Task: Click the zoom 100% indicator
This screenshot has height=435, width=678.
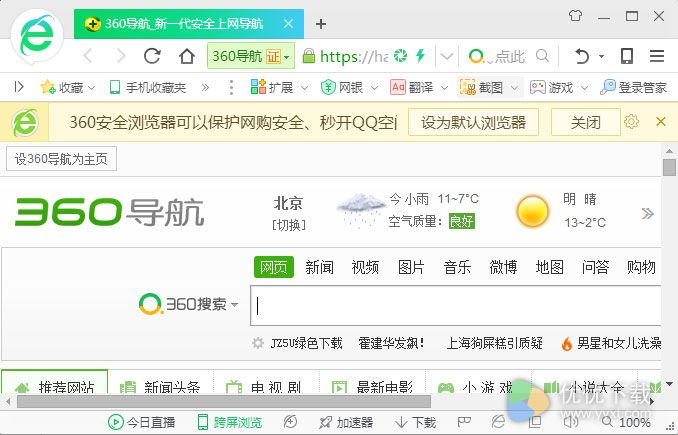Action: click(x=626, y=422)
